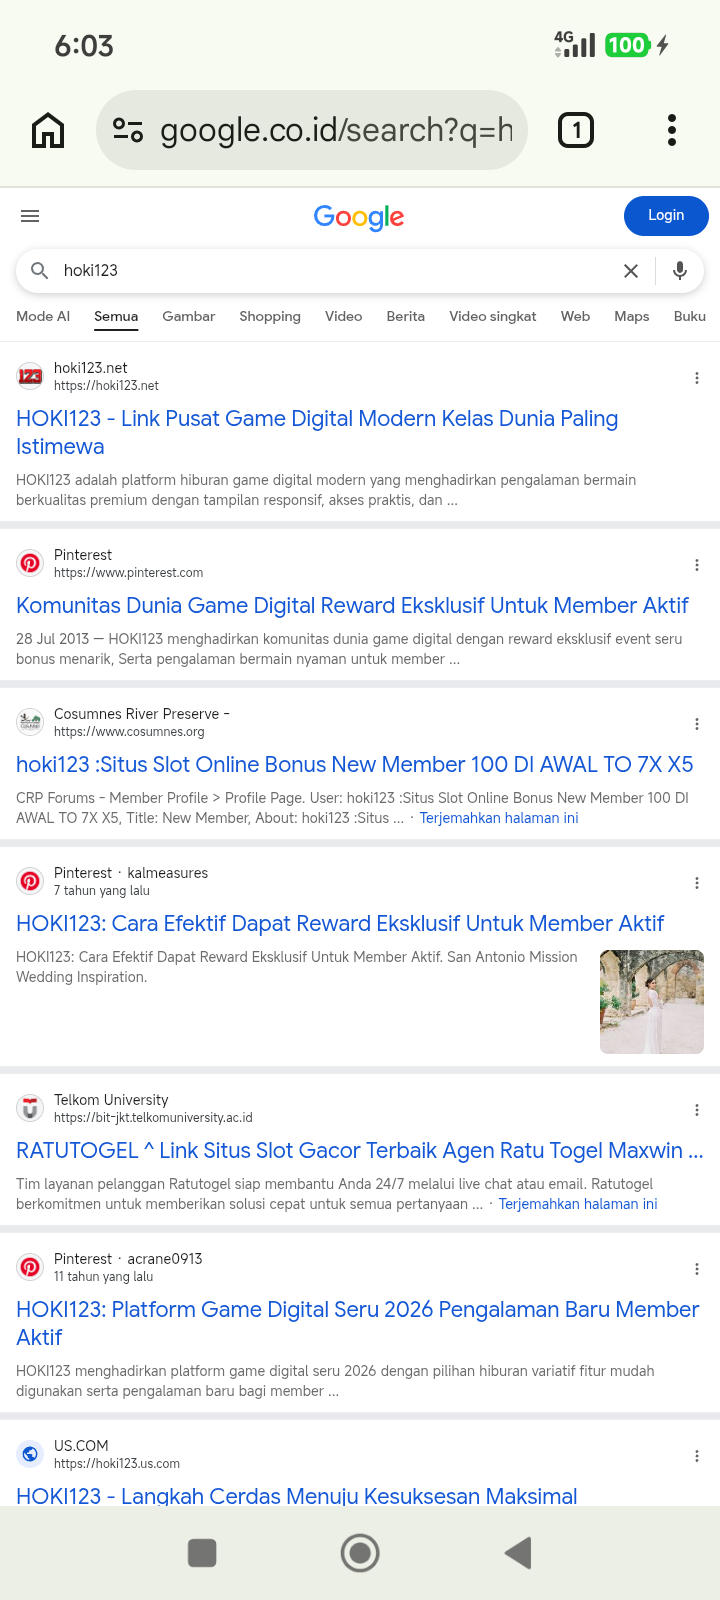
Task: Tap the Cosumnes River Preserve favicon
Action: 30,722
